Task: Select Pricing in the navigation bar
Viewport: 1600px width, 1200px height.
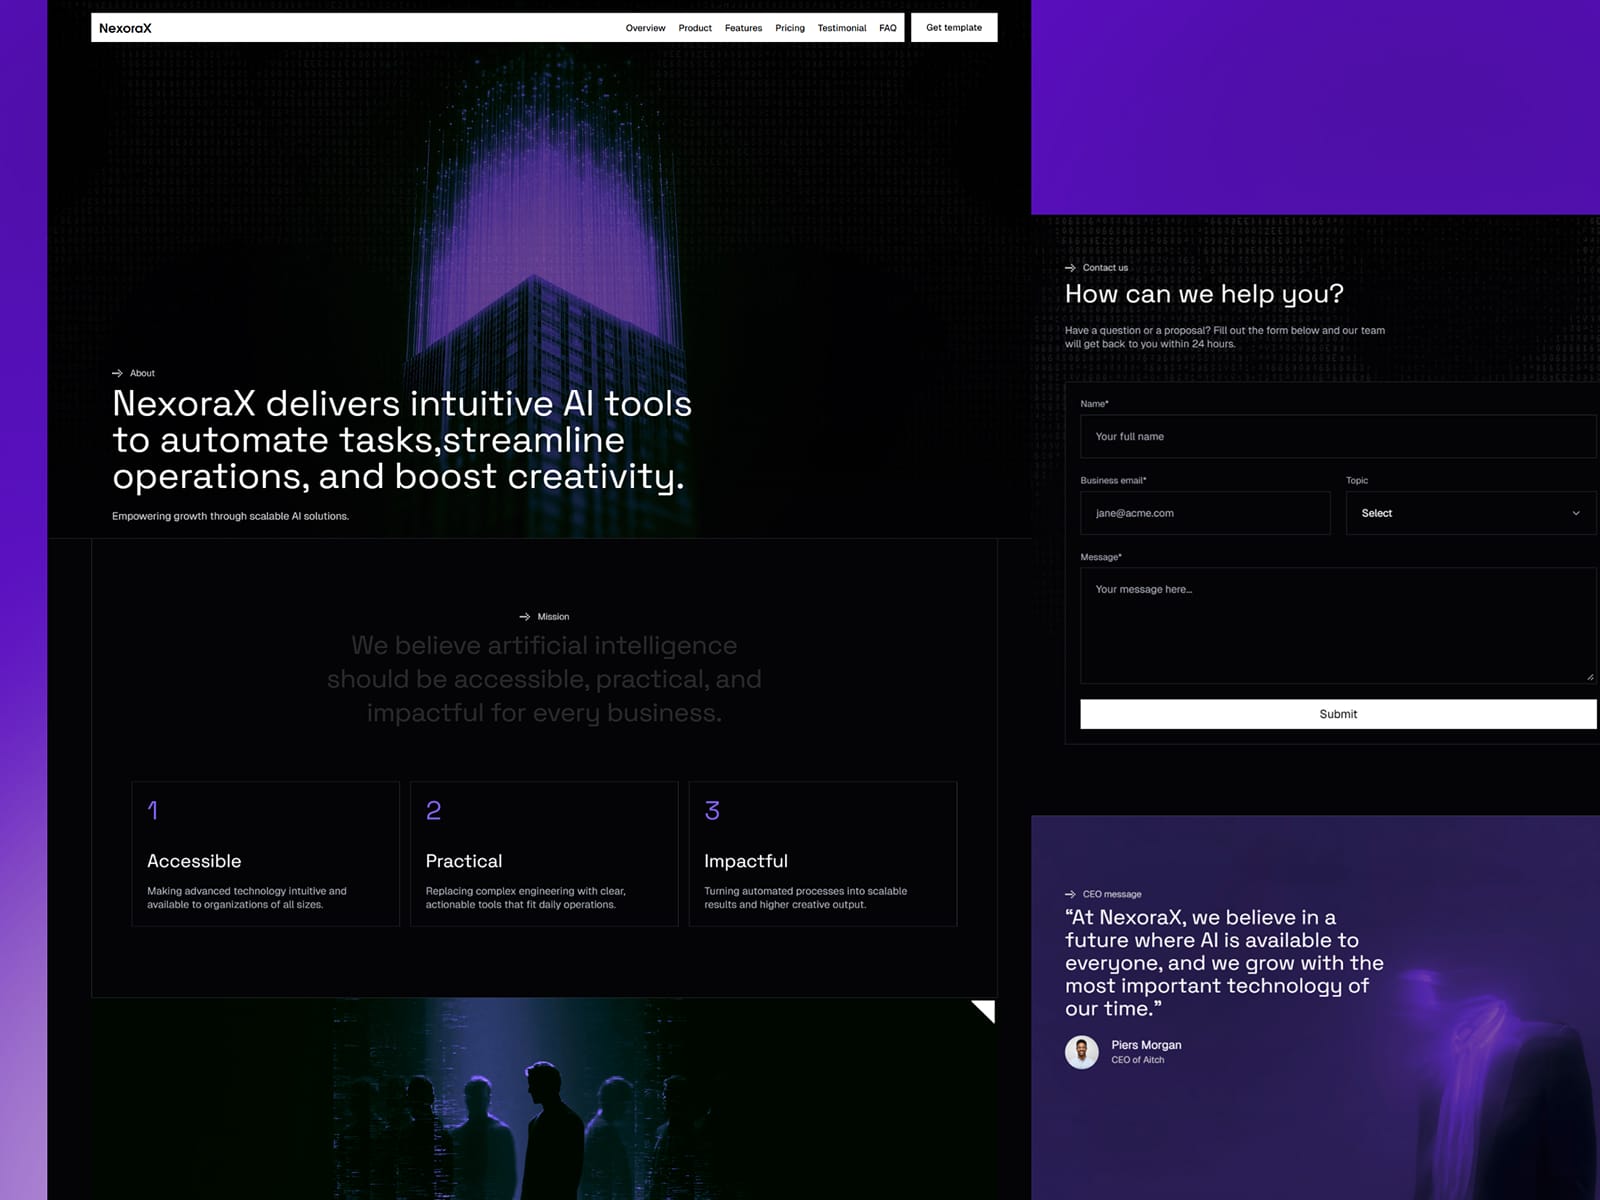Action: click(789, 28)
